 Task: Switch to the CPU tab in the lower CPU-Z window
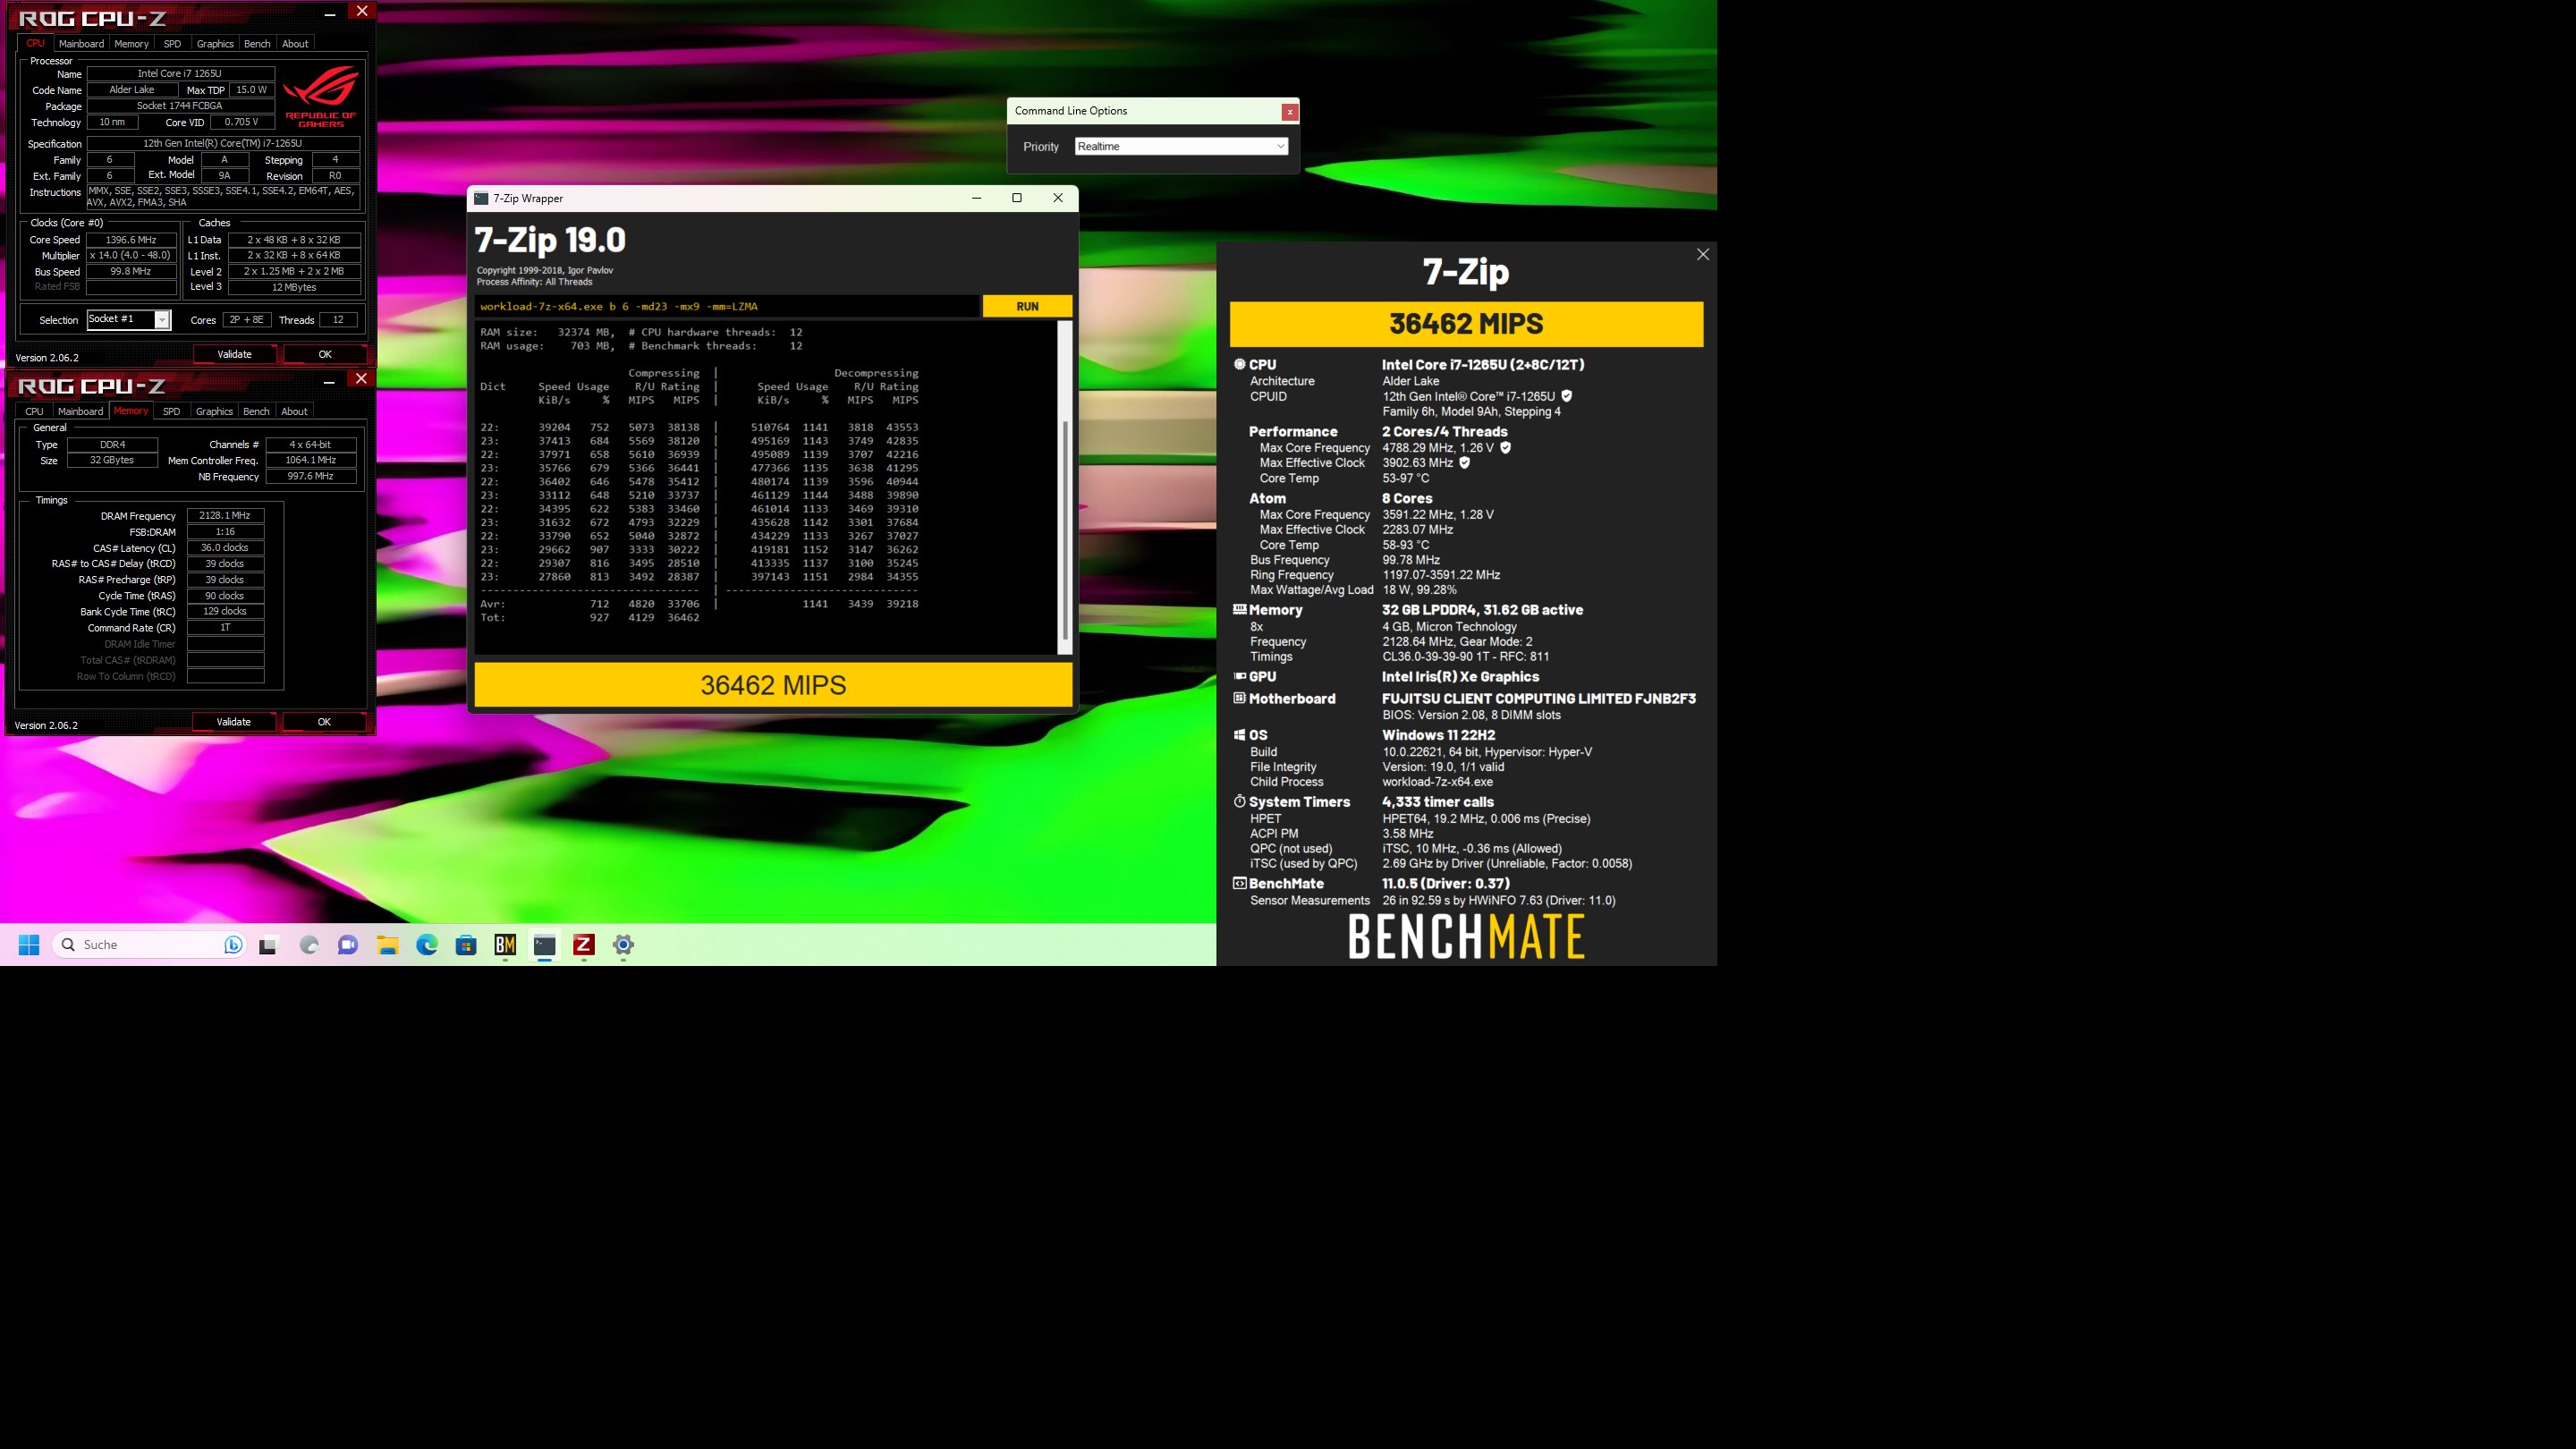pos(34,411)
